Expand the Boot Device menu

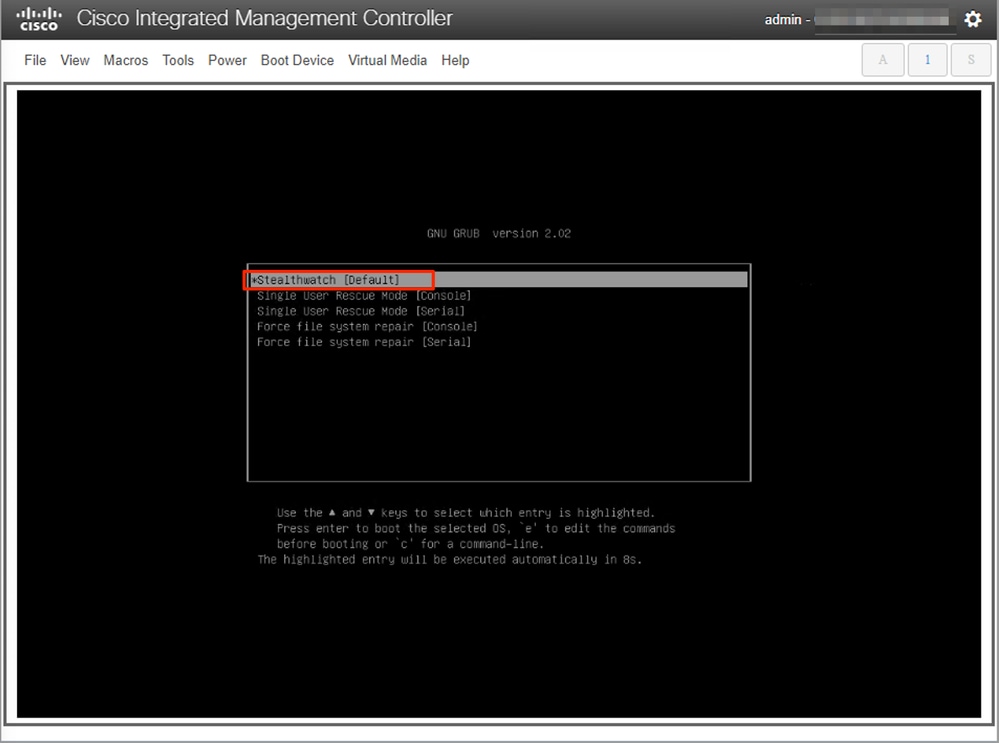tap(297, 60)
